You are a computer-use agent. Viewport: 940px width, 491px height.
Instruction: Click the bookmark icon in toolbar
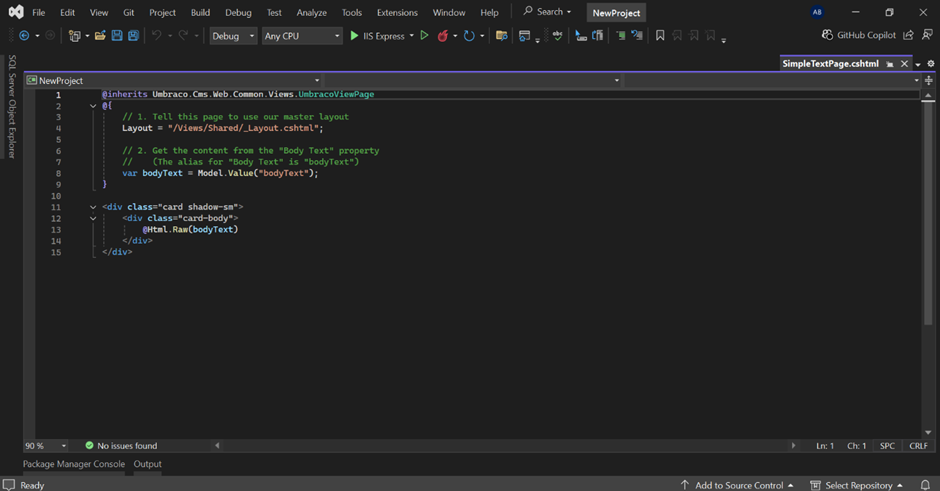tap(660, 36)
